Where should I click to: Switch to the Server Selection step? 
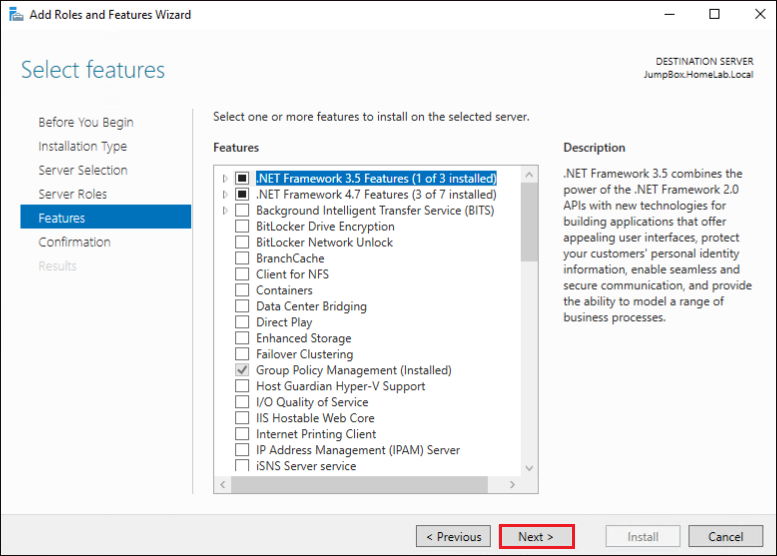pos(83,170)
